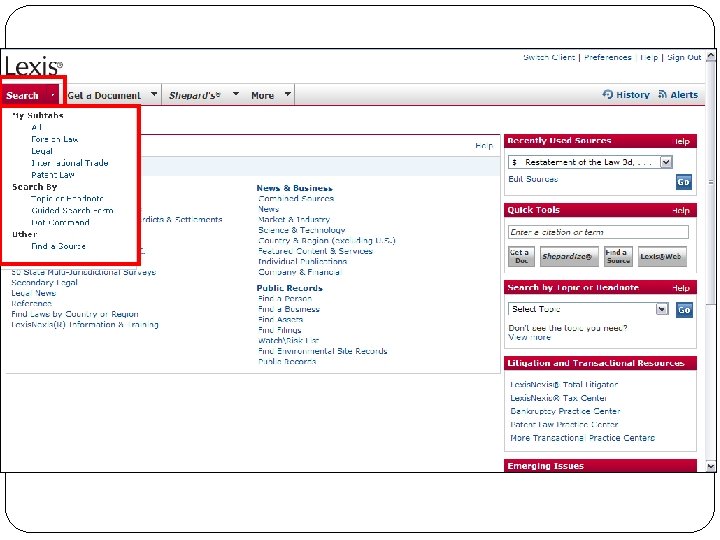Open the History link text

click(633, 95)
